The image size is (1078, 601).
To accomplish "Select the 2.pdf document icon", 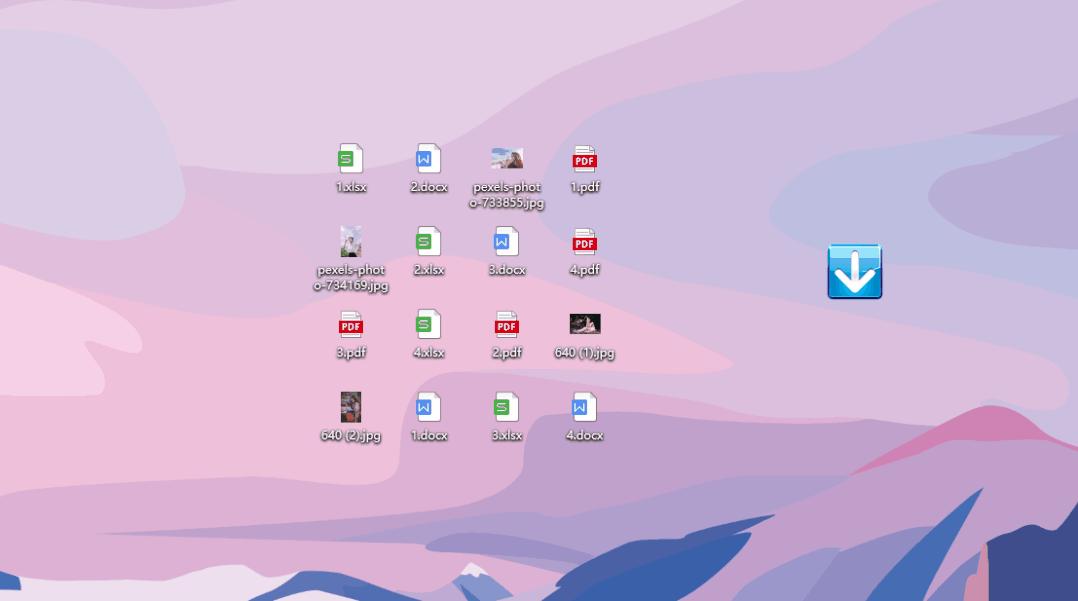I will (506, 325).
